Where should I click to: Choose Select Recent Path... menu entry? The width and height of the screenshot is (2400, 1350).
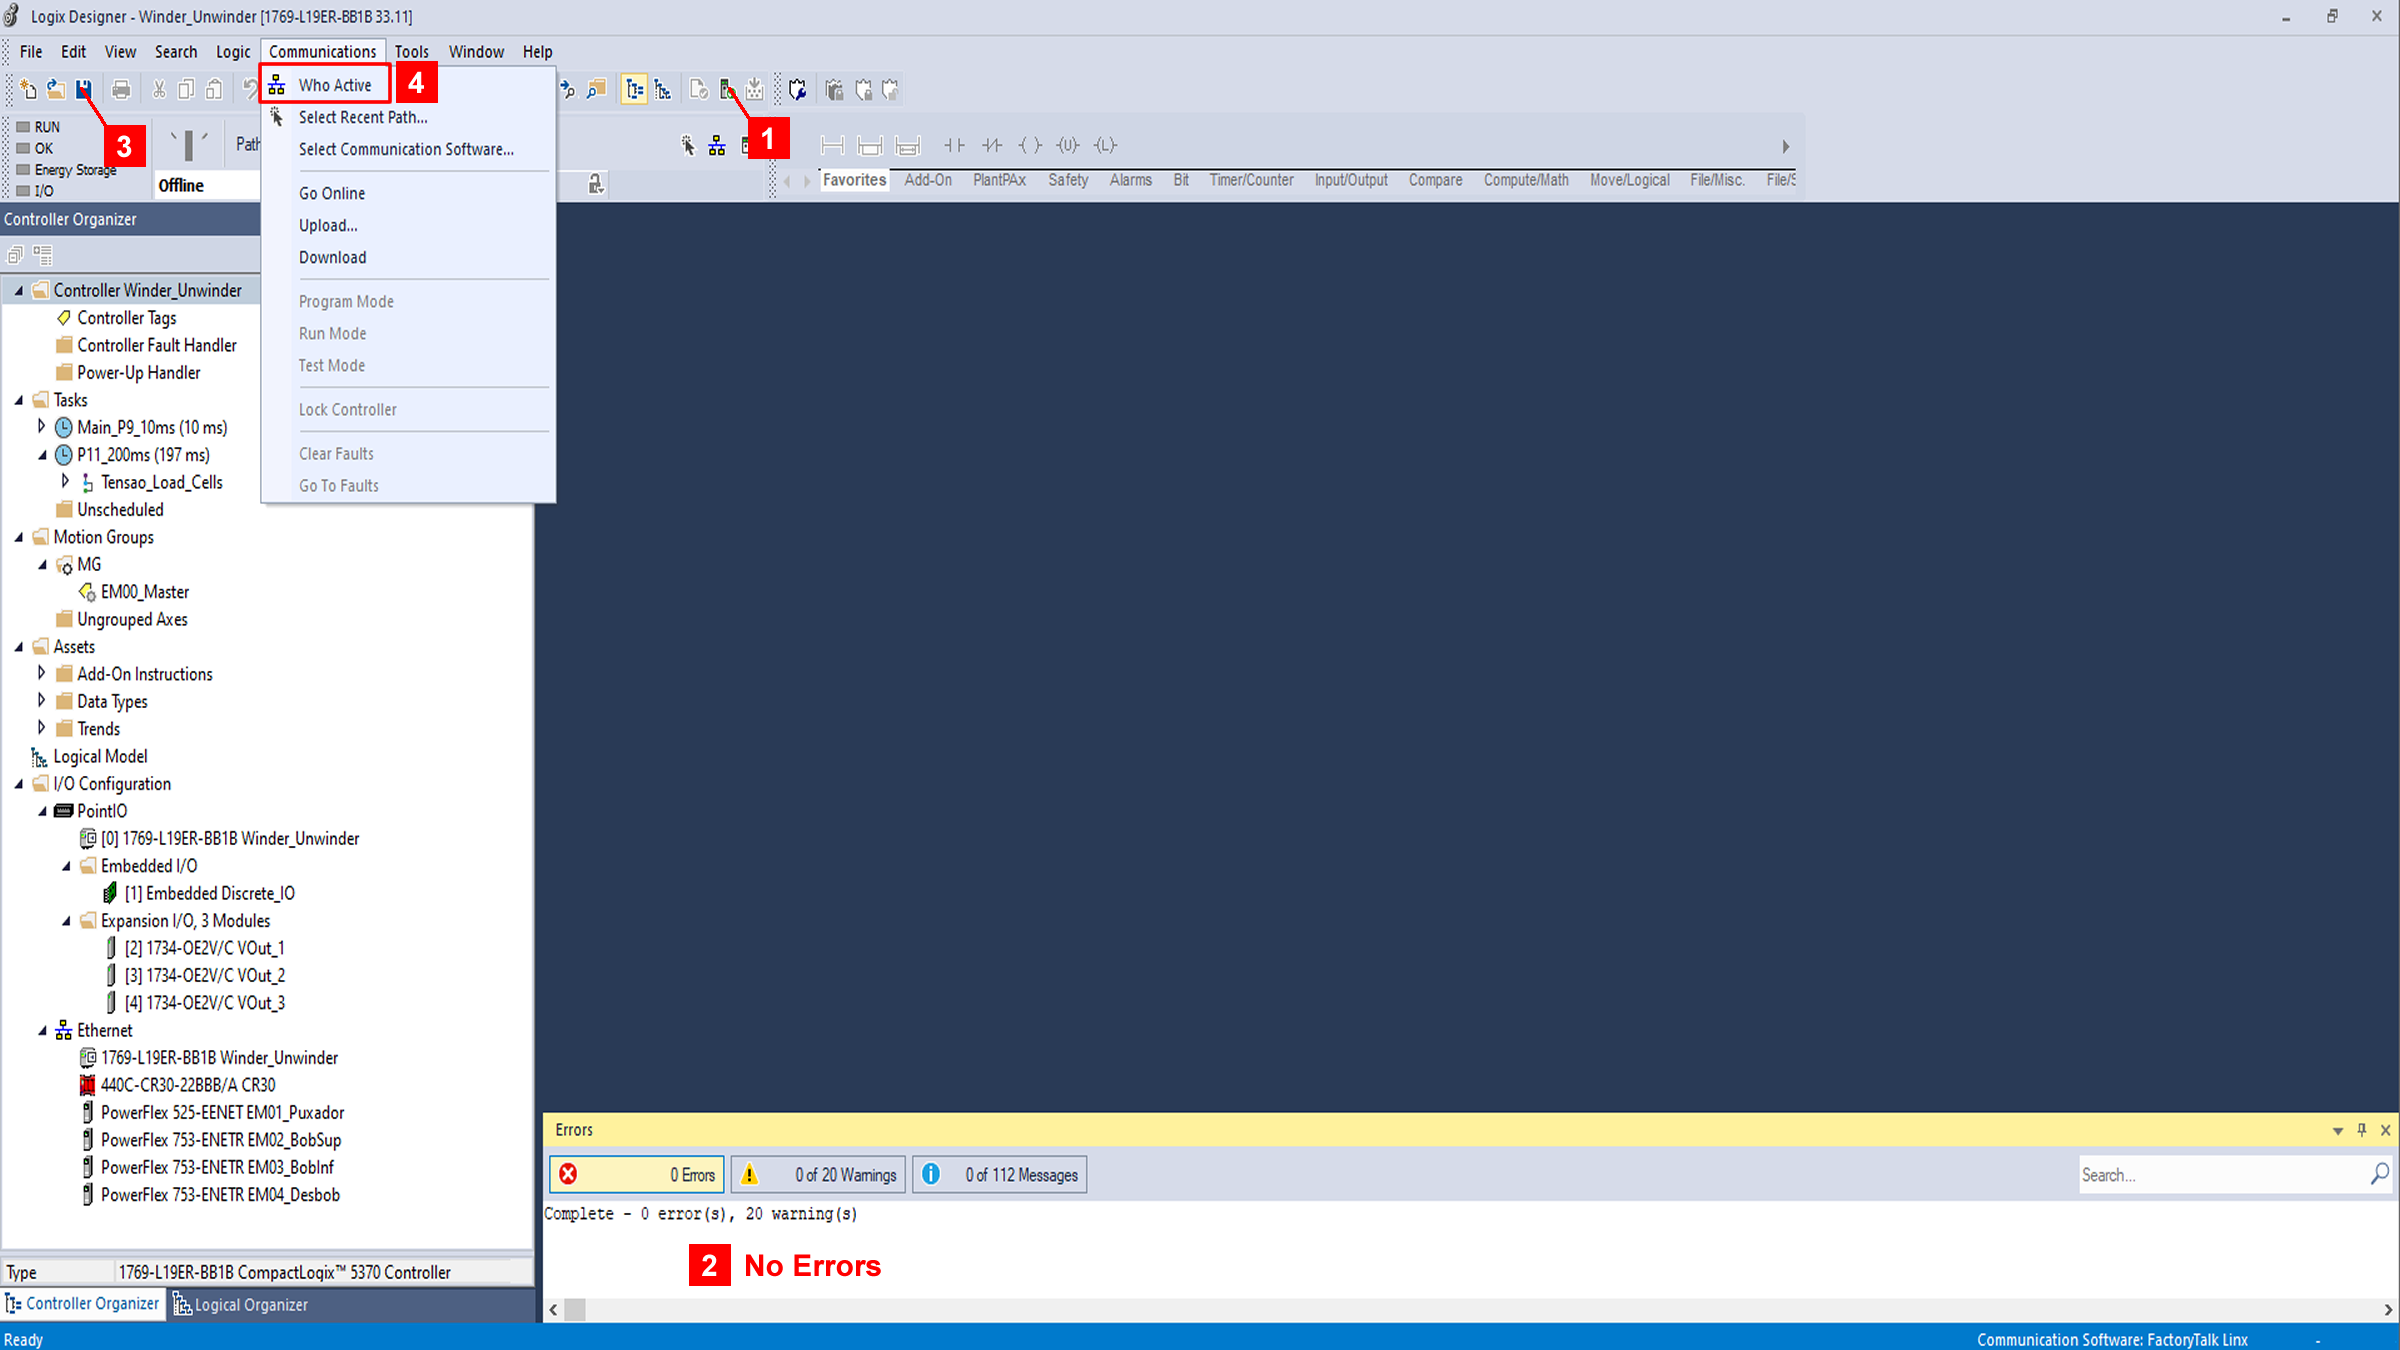363,117
